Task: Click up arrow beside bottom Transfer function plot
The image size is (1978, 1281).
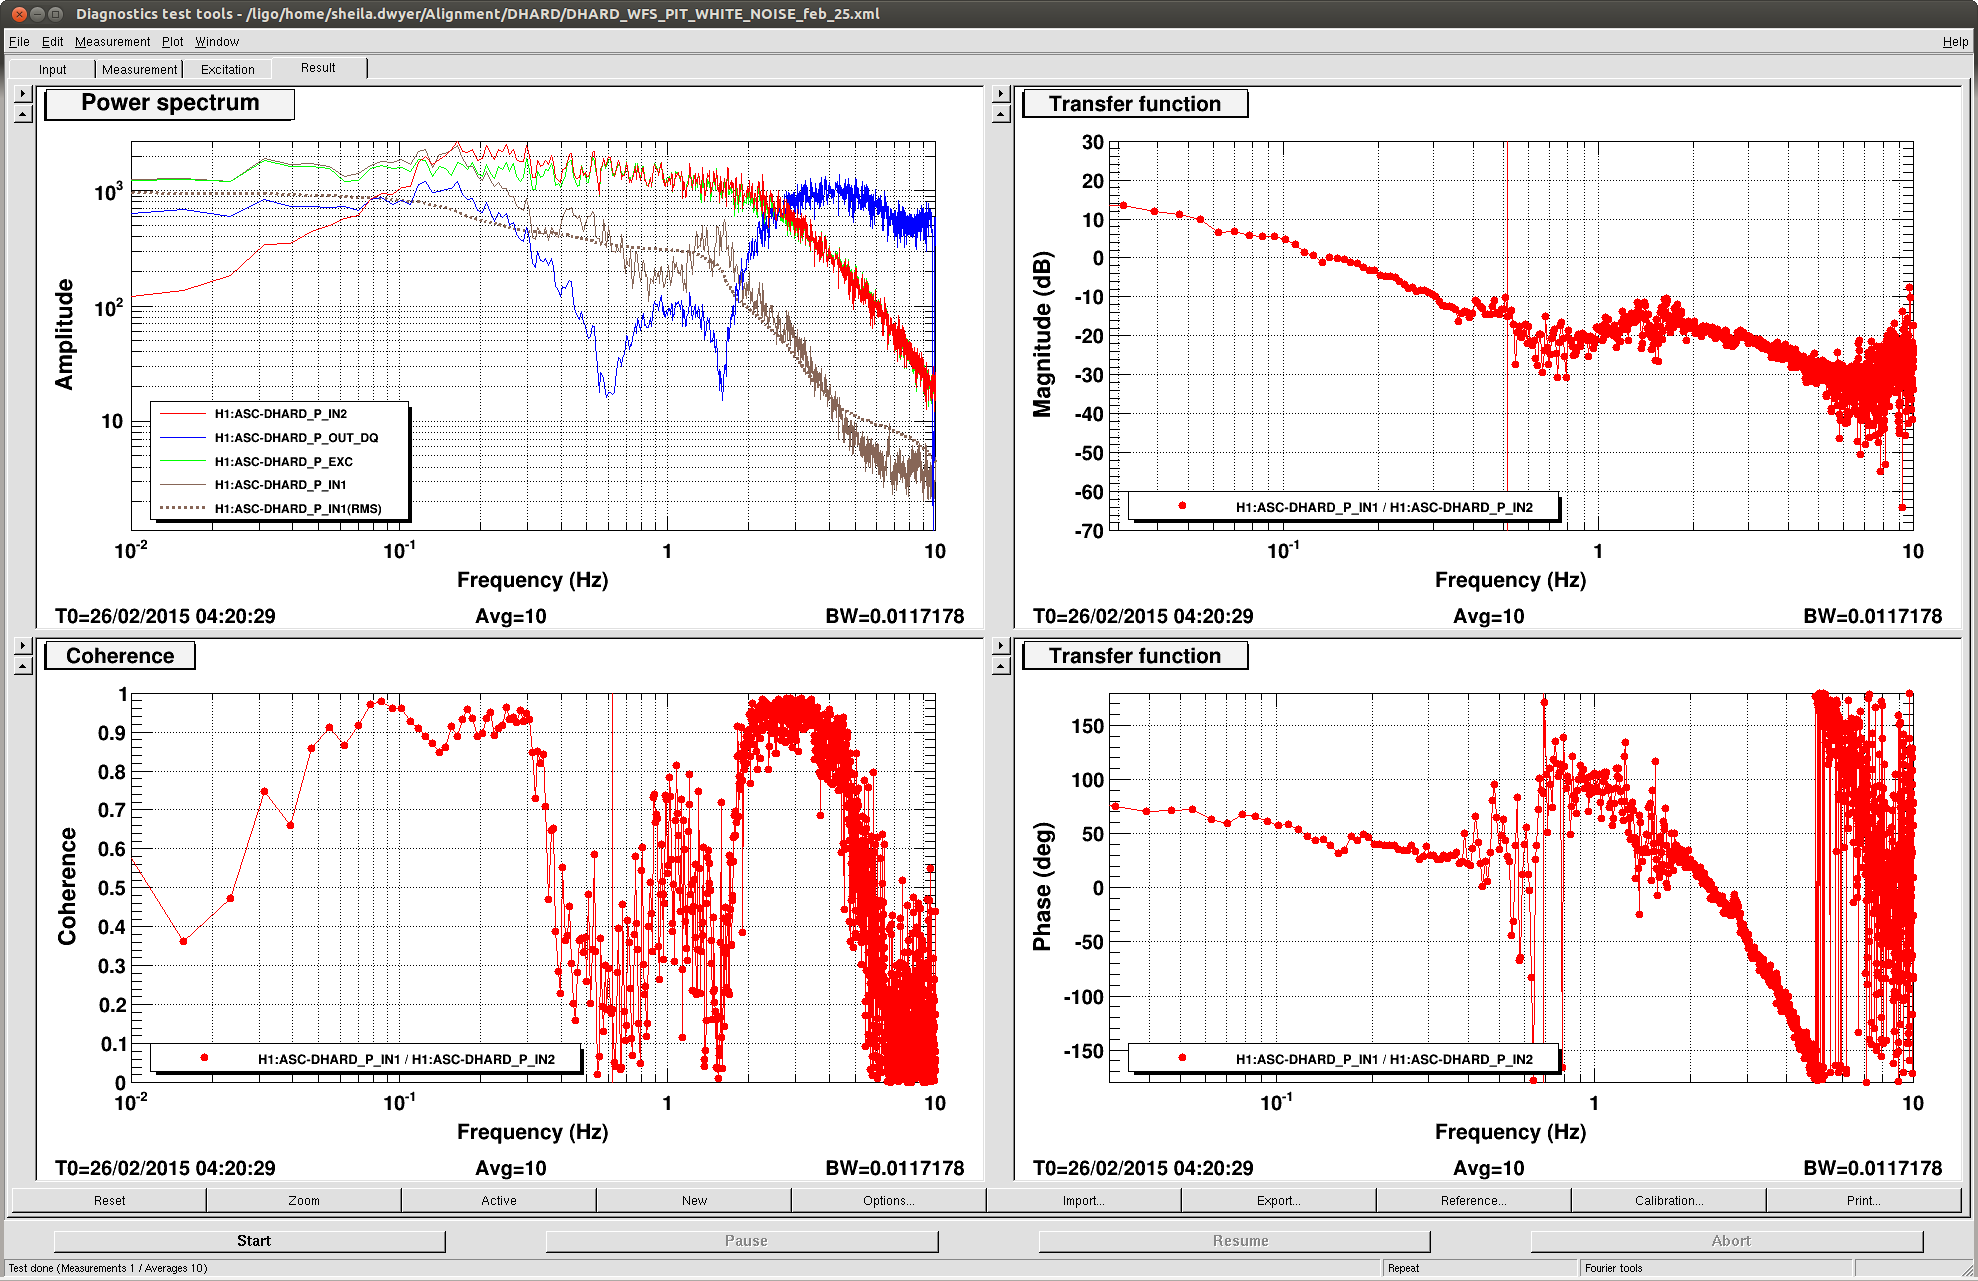Action: point(1001,666)
